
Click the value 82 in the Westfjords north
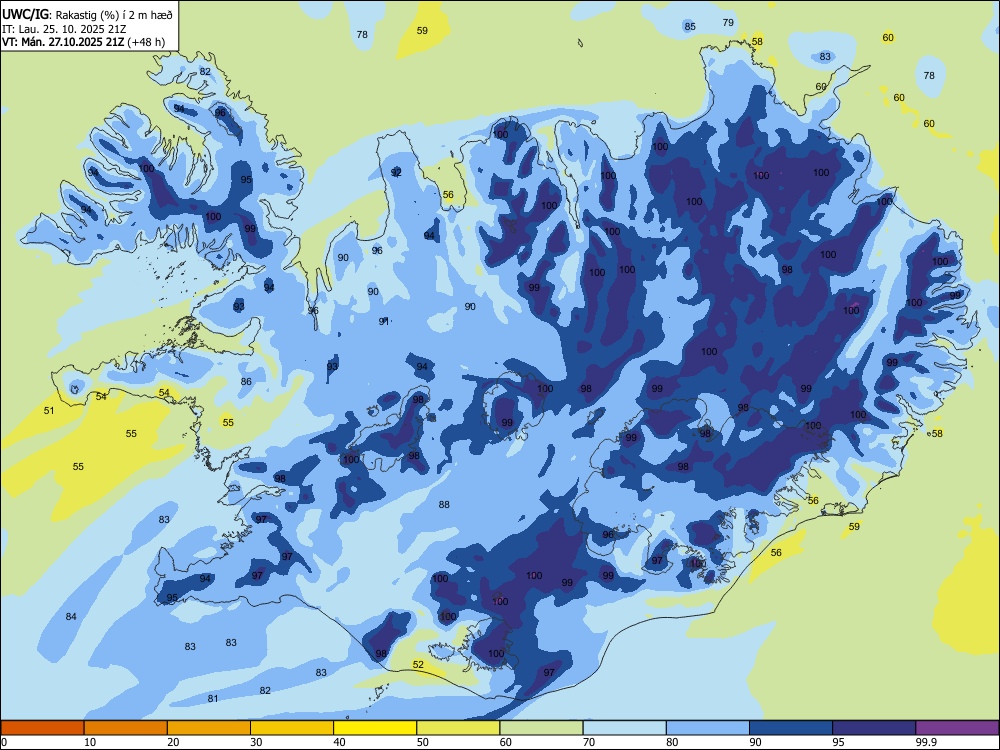tap(205, 71)
